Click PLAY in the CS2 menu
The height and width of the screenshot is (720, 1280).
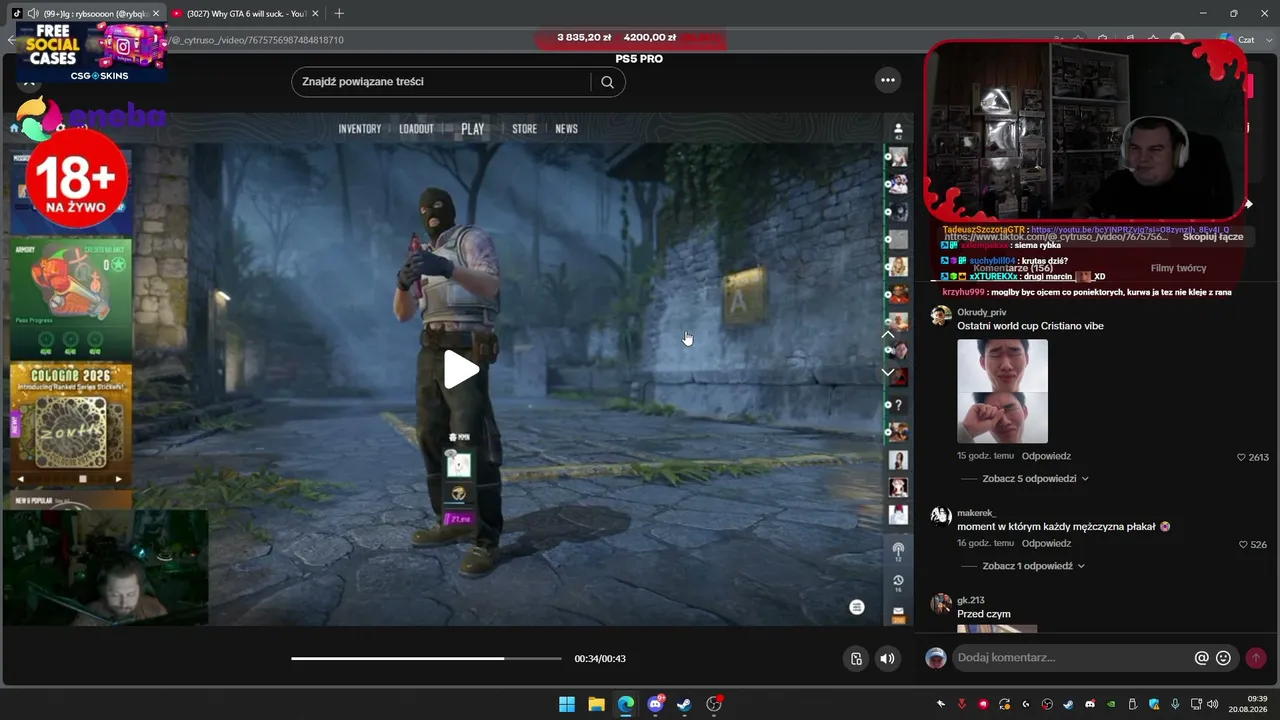click(x=473, y=129)
